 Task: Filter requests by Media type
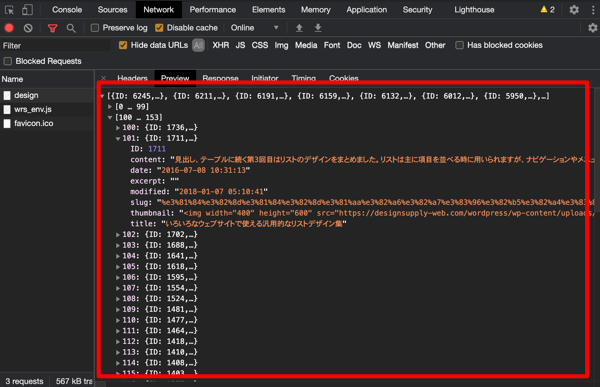[306, 45]
